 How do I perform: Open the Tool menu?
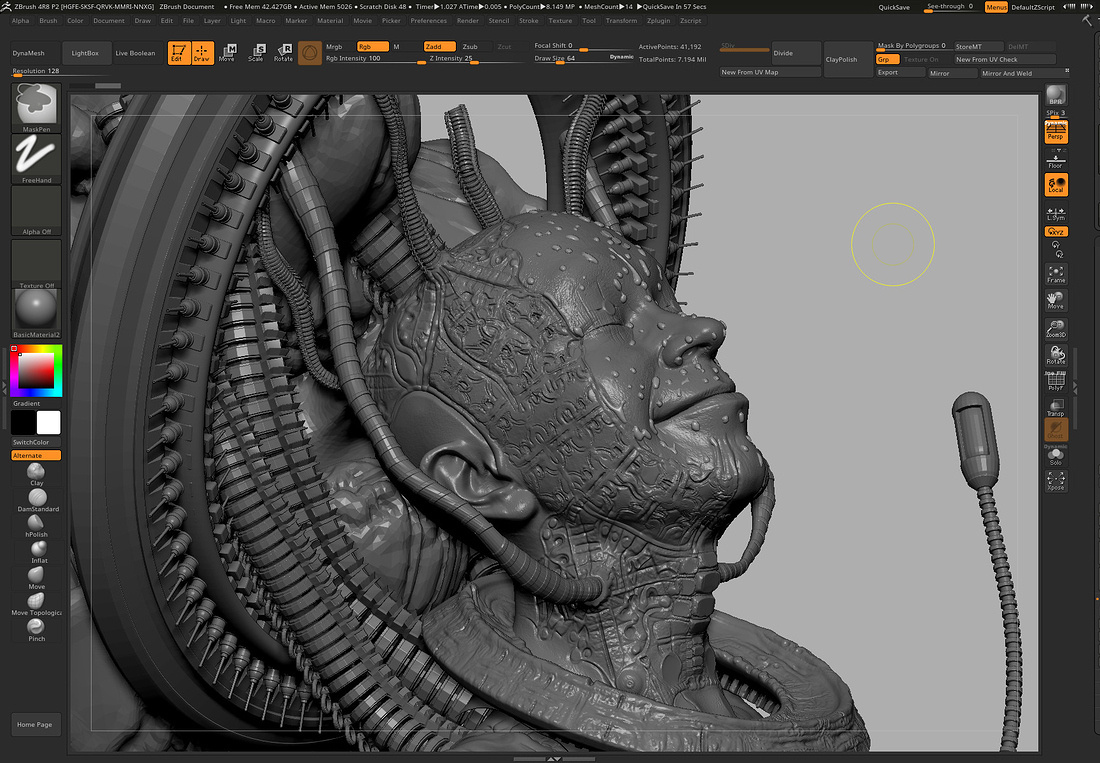click(589, 21)
